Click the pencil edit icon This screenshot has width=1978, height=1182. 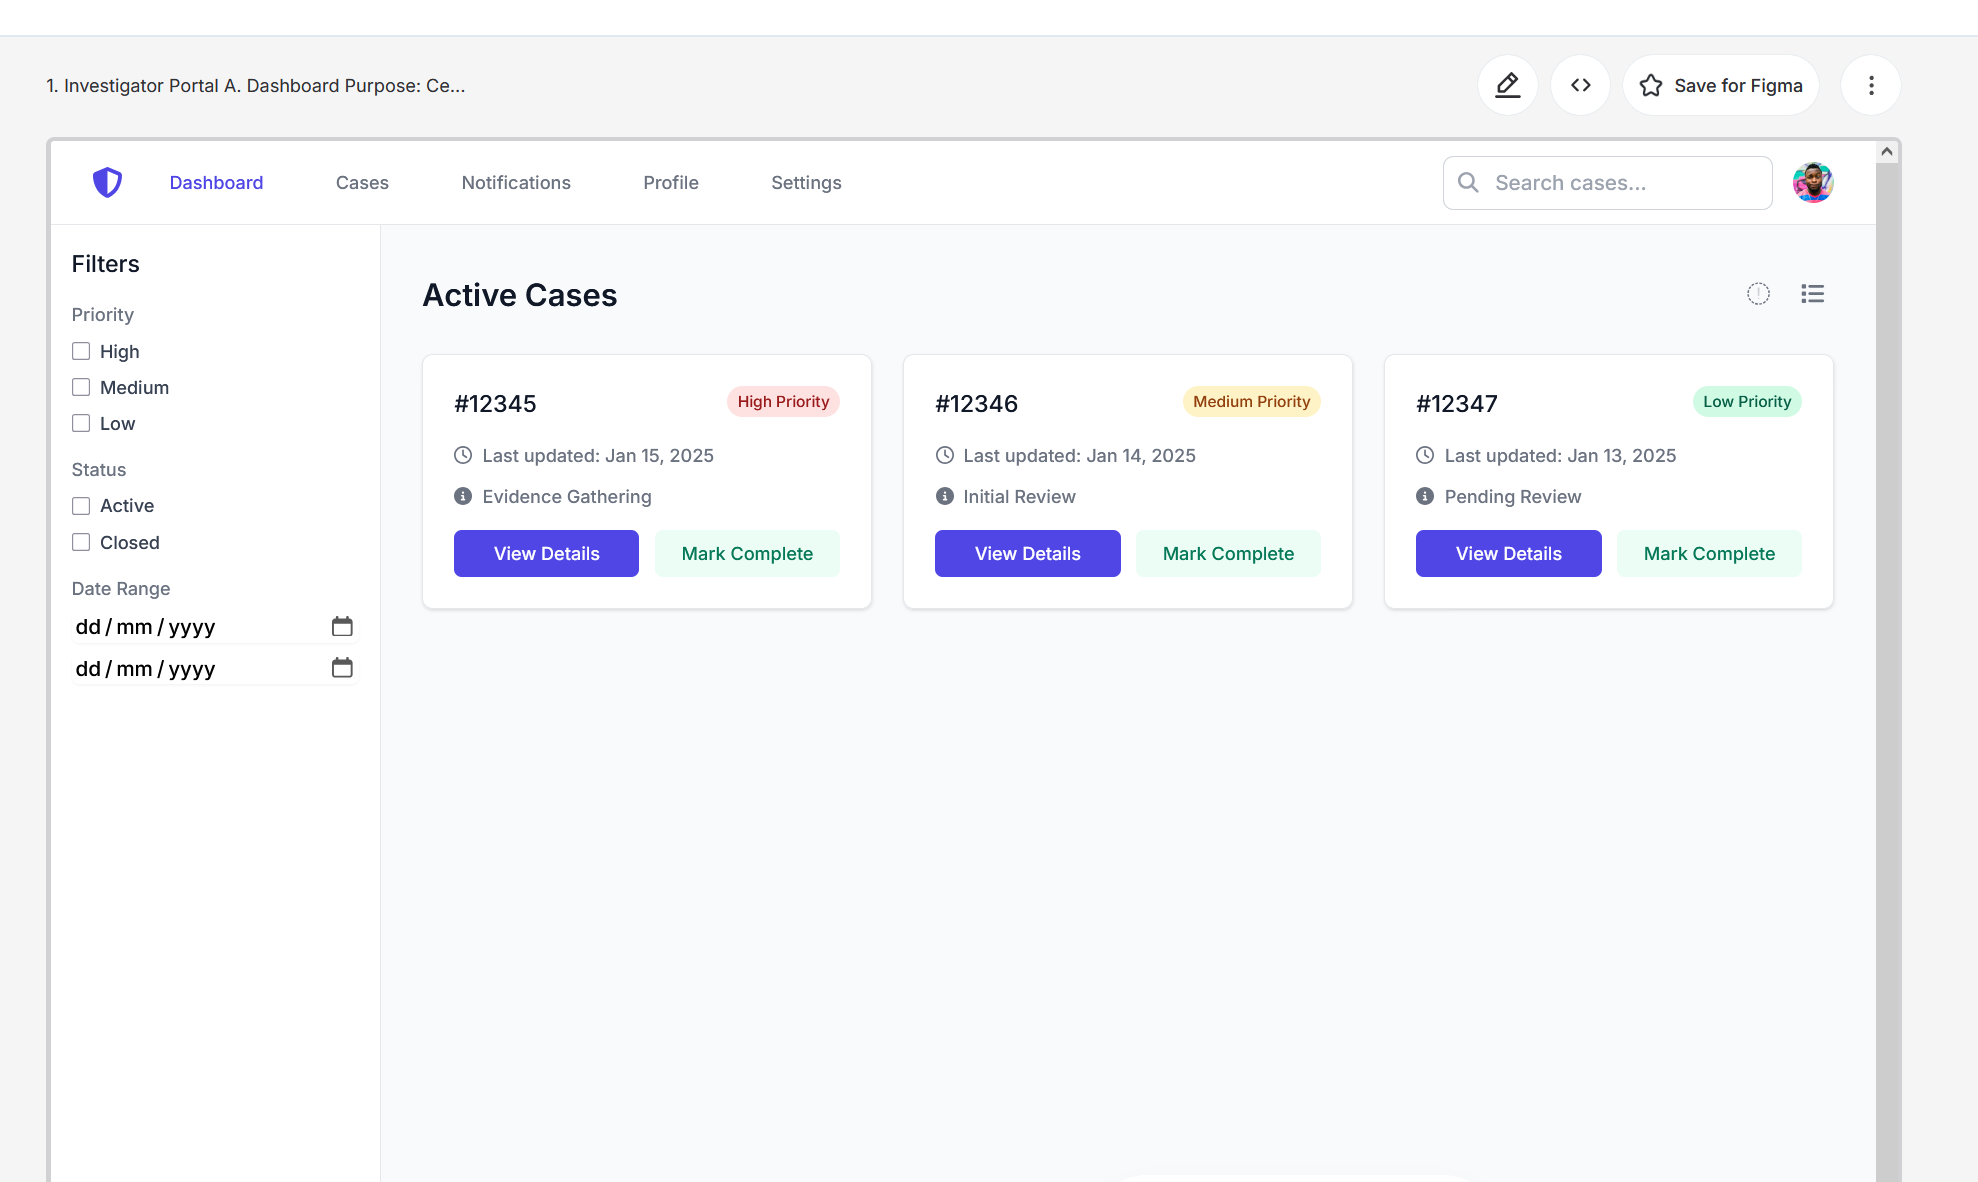[1507, 85]
